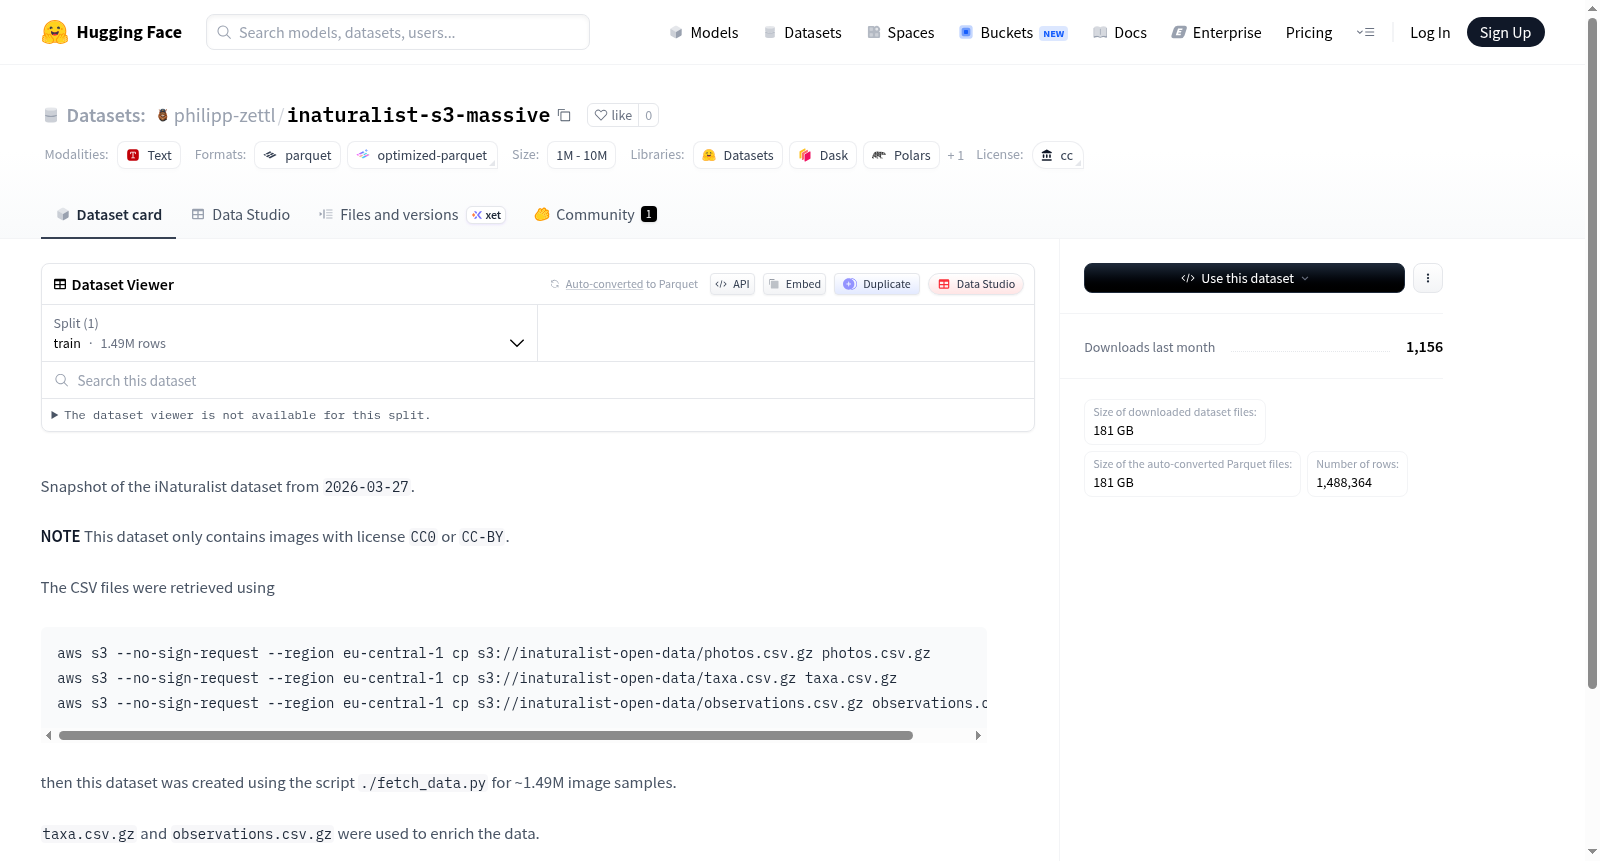Open the more options kebab menu

(x=1428, y=278)
